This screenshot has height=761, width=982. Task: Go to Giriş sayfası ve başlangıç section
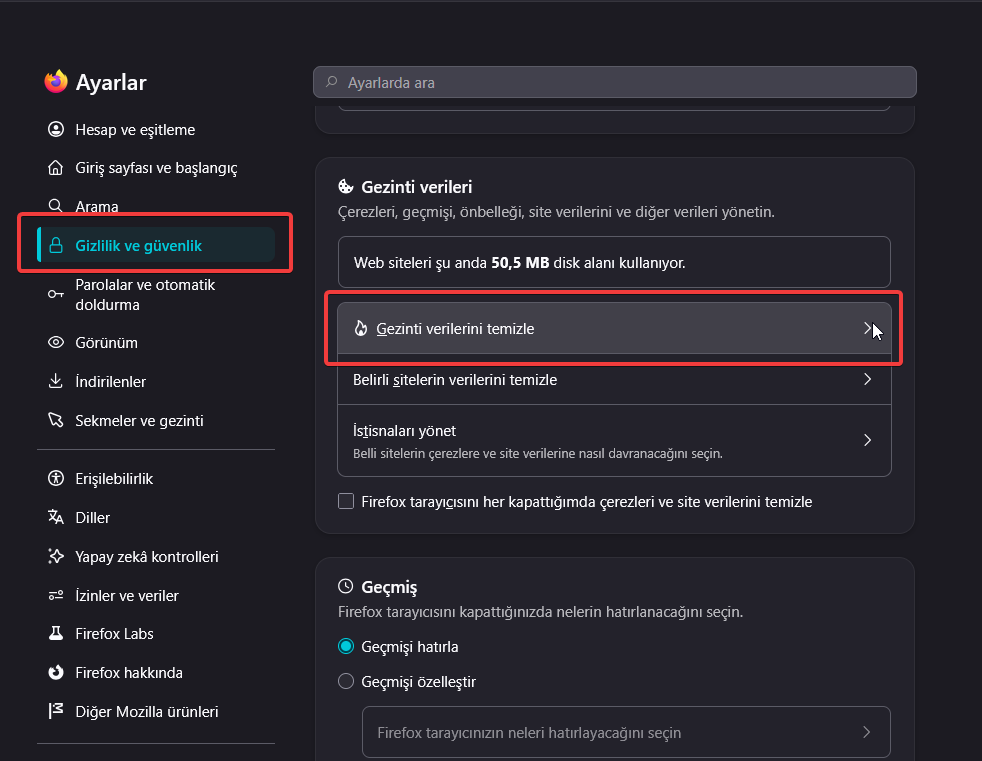coord(156,167)
